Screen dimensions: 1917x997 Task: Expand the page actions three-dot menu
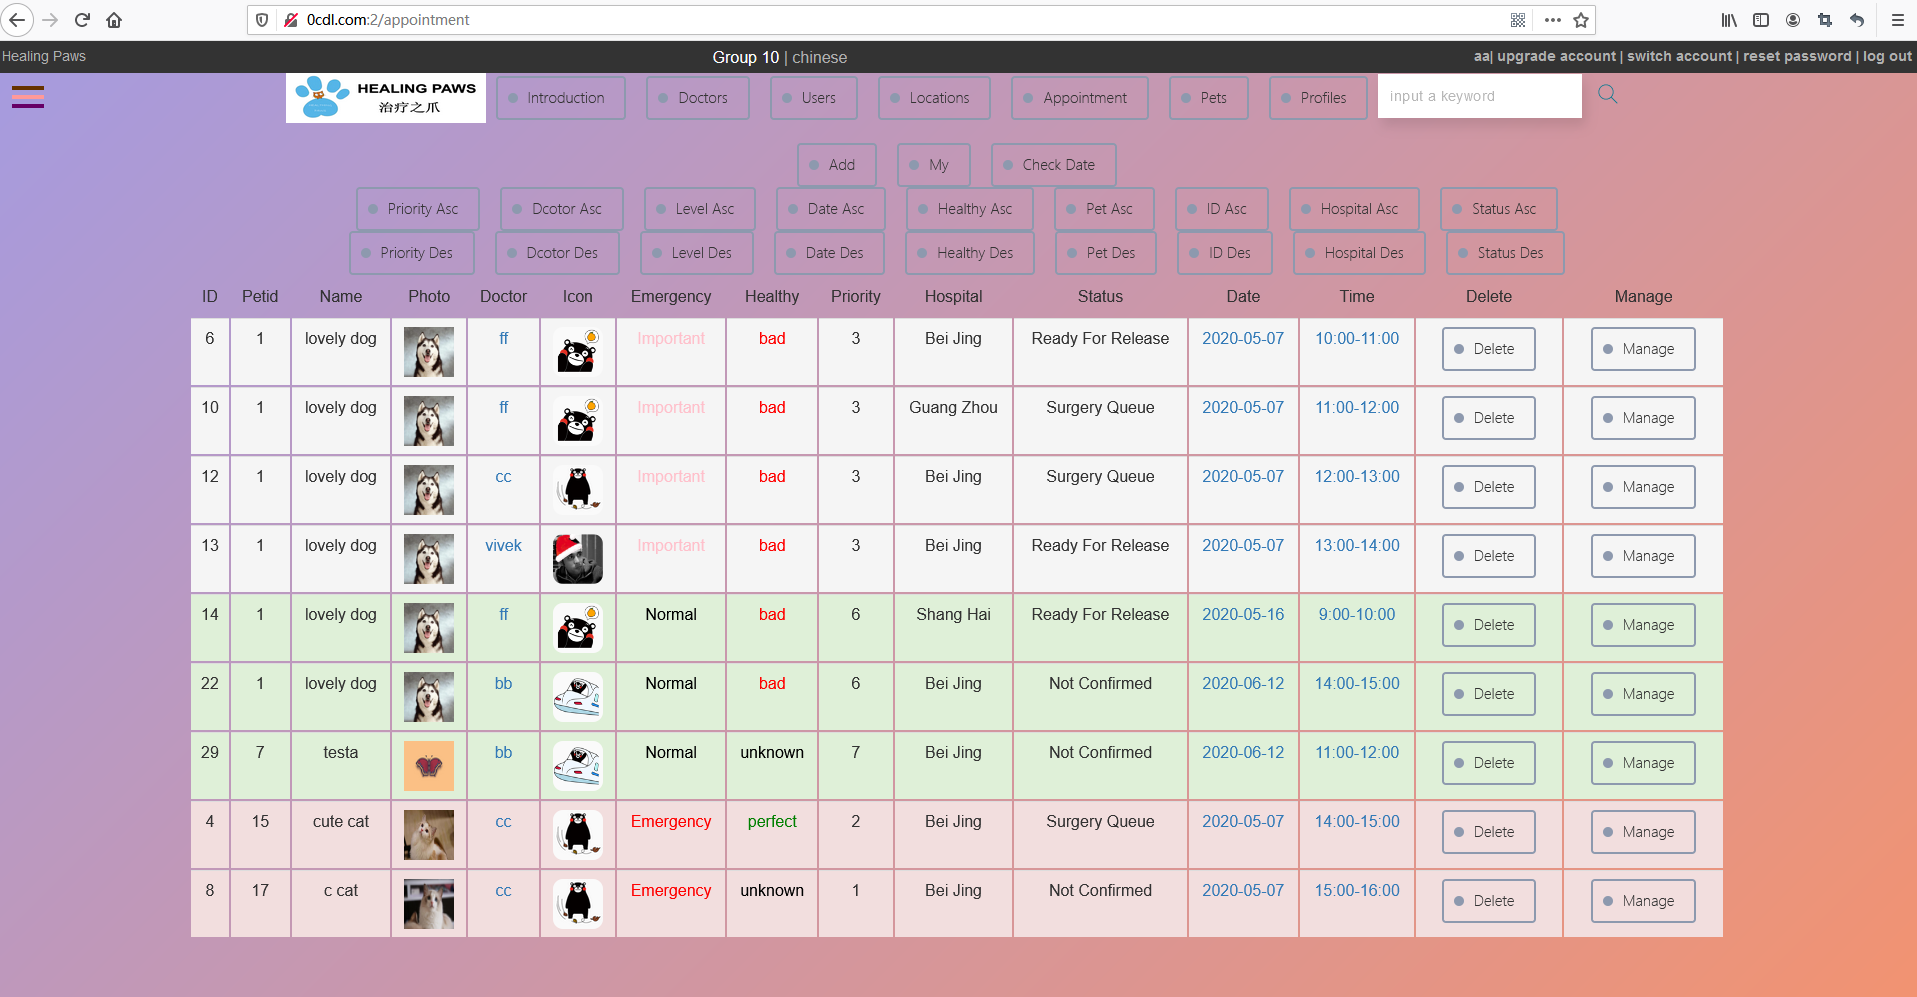click(x=1552, y=20)
